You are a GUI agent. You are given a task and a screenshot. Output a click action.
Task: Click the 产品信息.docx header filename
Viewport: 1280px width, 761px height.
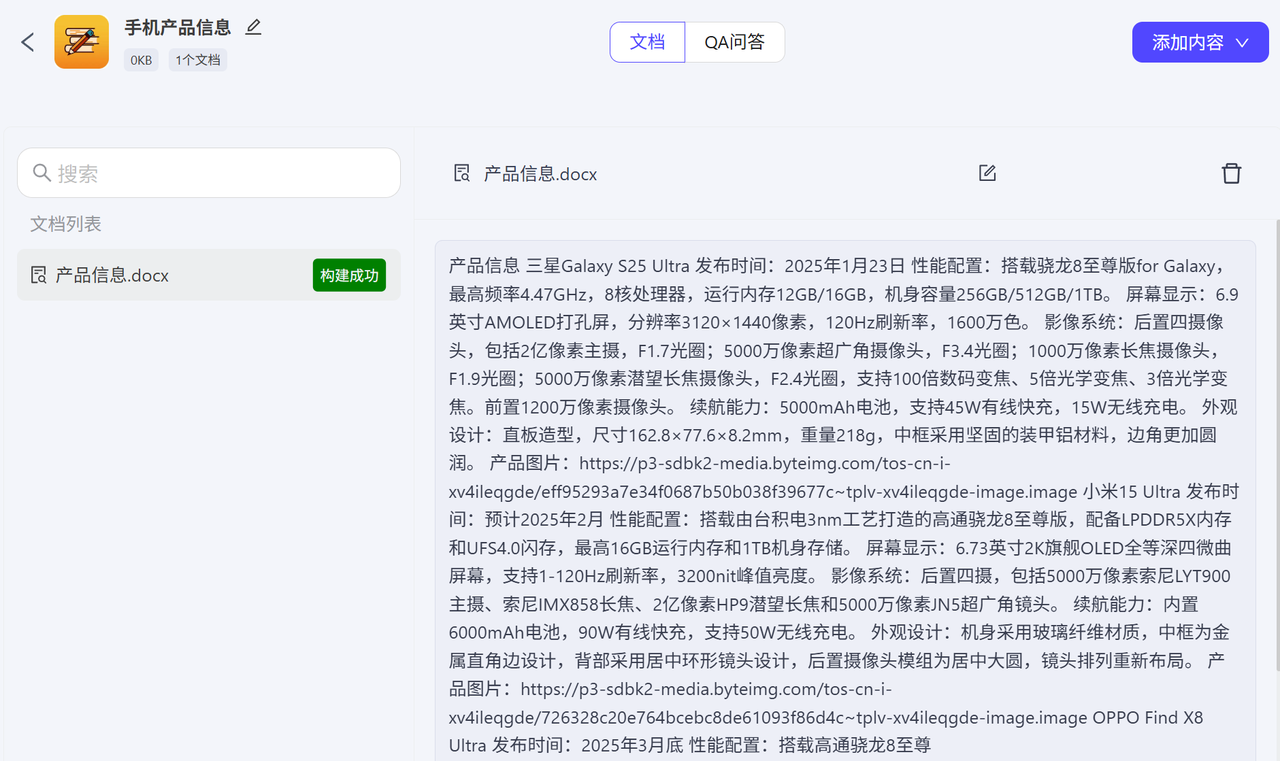point(540,174)
